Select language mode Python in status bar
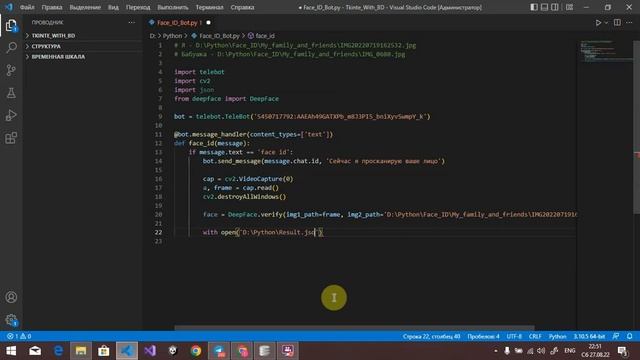Screen dimensions: 640x360 (x=557, y=336)
